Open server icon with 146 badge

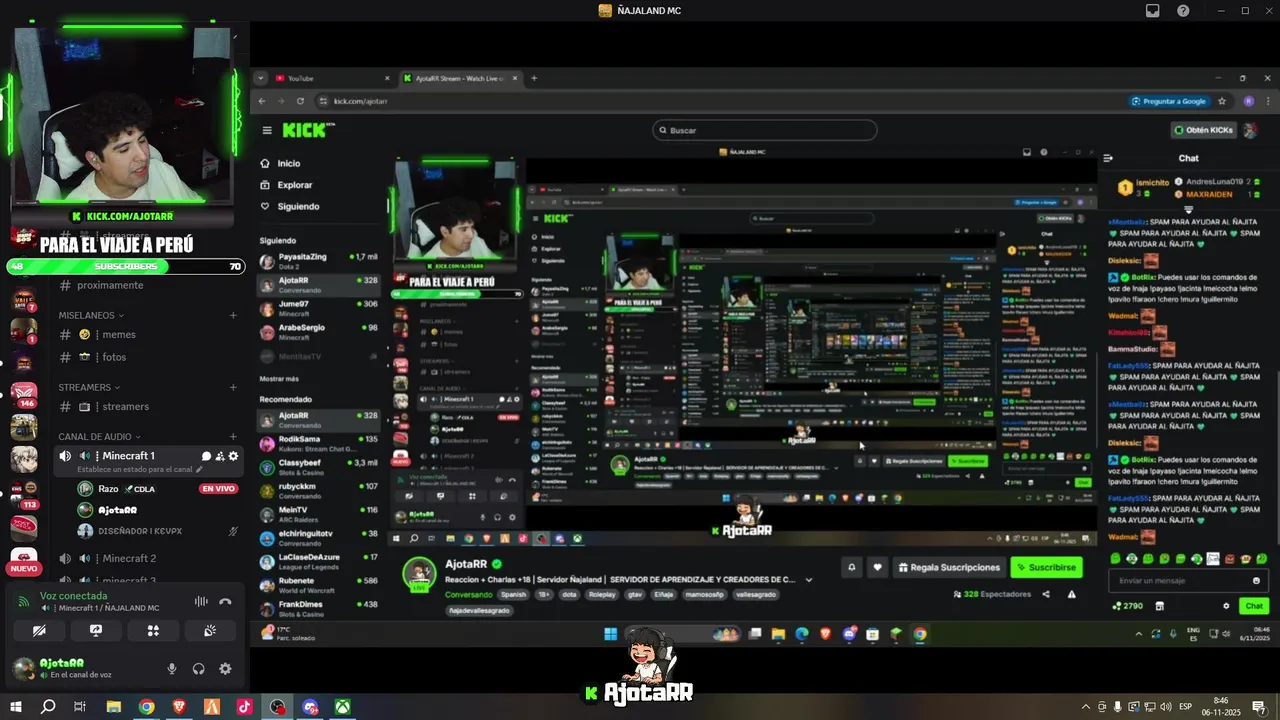click(x=23, y=393)
